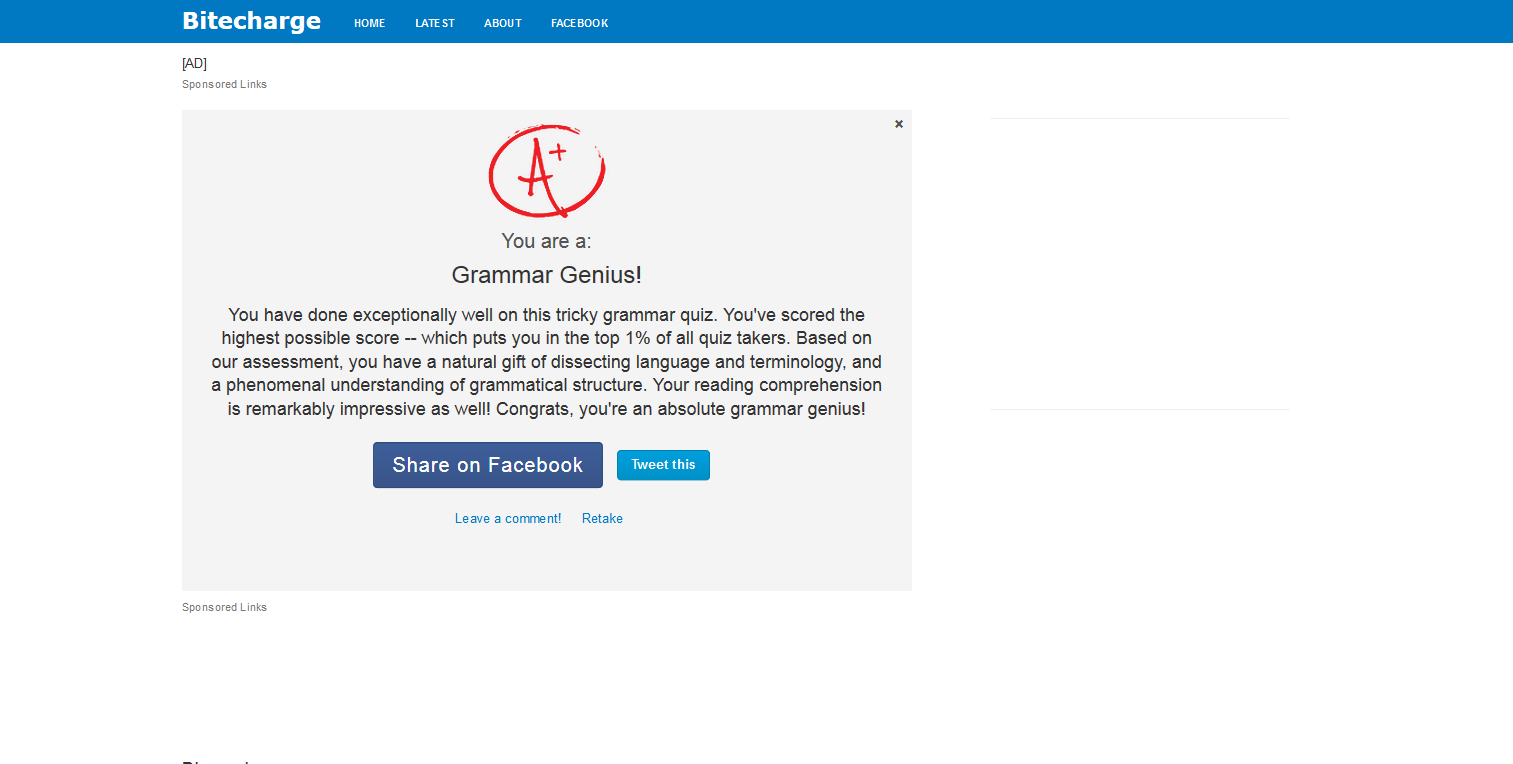Click the Grammar Genius heading
This screenshot has width=1513, height=764.
click(546, 274)
